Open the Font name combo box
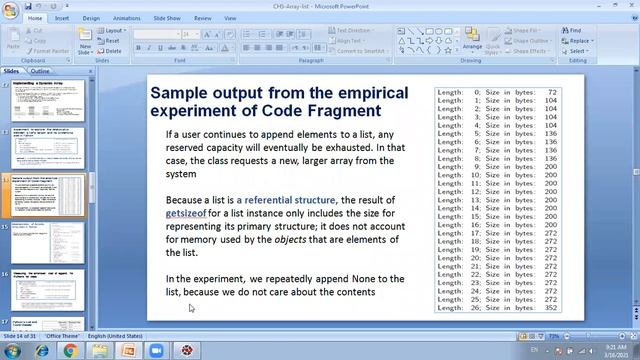Viewport: 640px width, 360px height. [157, 34]
